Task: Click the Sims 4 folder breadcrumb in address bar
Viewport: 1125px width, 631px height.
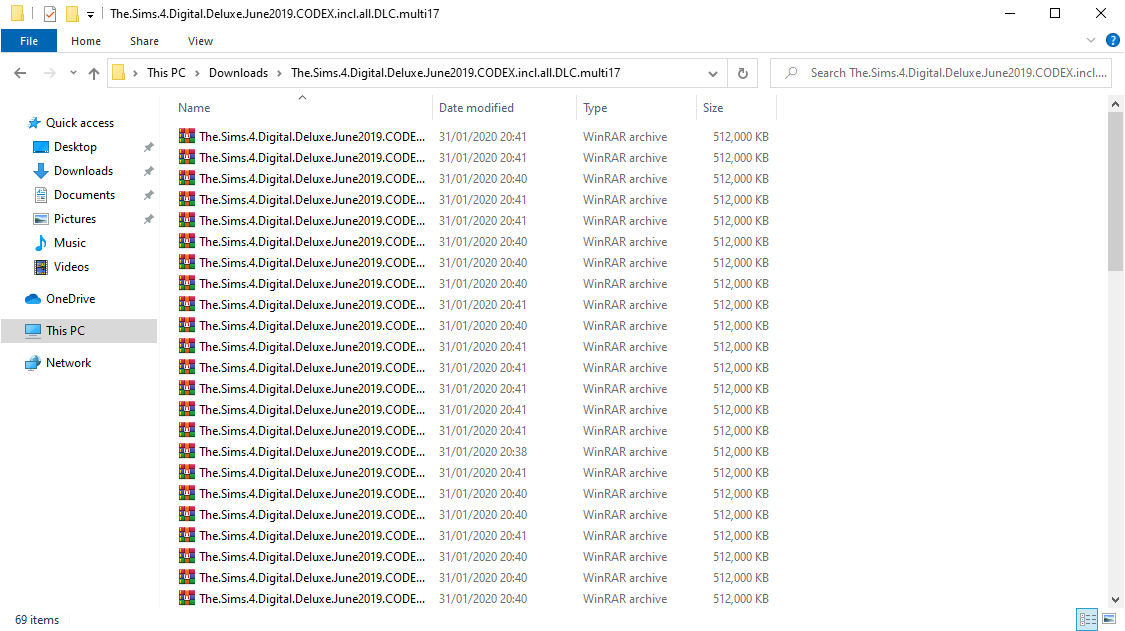Action: pyautogui.click(x=456, y=73)
